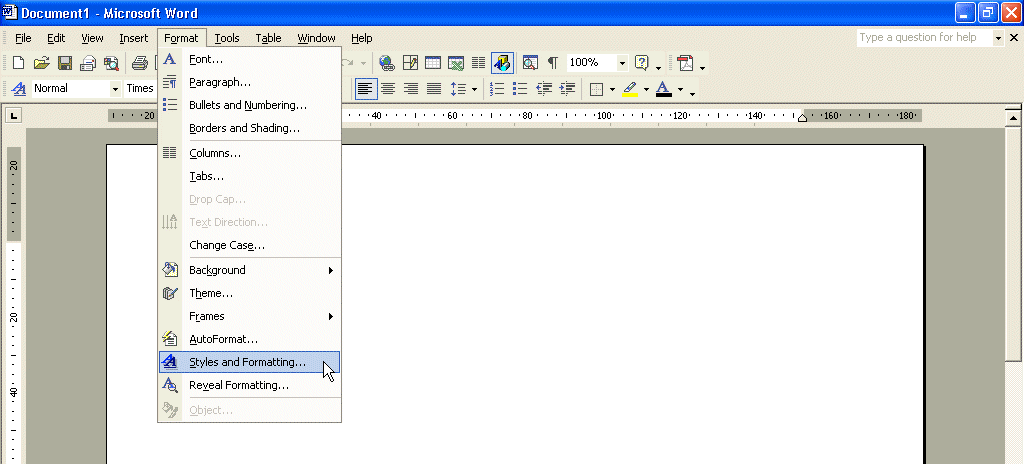Insert a hyperlink using the globe icon
The height and width of the screenshot is (464, 1024).
pos(387,63)
